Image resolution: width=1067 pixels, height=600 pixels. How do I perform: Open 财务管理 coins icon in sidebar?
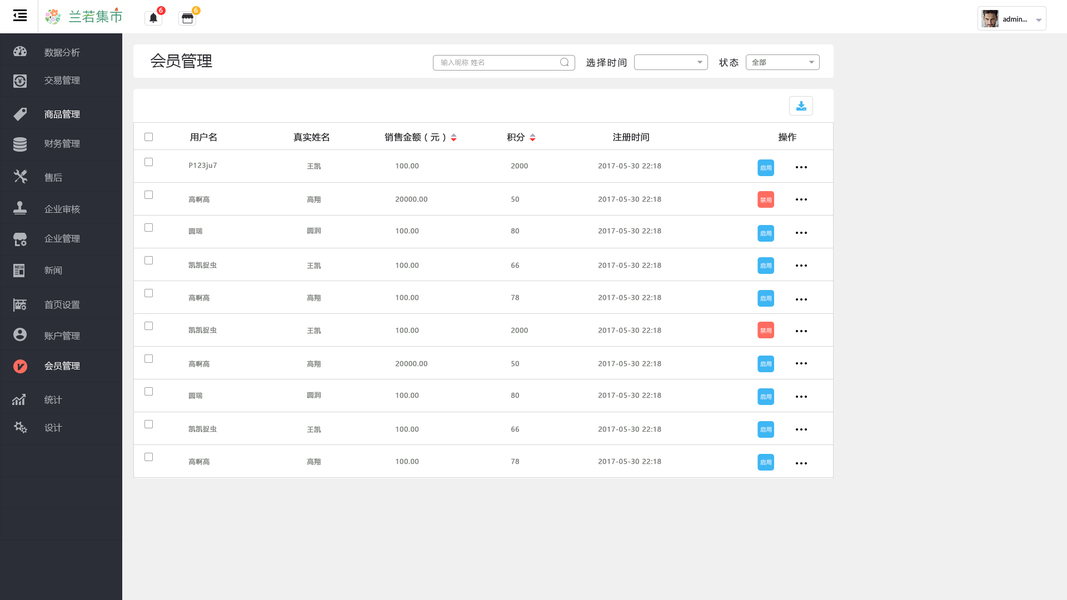click(x=20, y=144)
